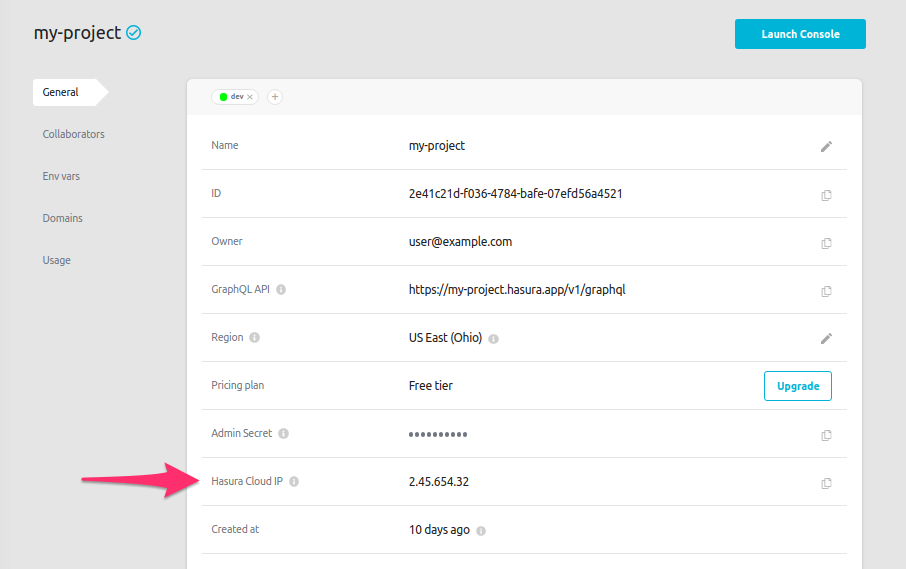The image size is (906, 569).
Task: Add a new tag with plus button
Action: 275,97
